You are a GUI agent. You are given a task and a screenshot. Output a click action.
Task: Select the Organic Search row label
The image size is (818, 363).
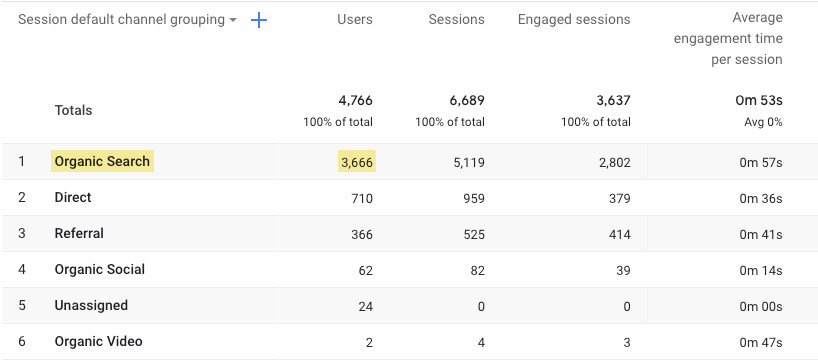click(102, 162)
